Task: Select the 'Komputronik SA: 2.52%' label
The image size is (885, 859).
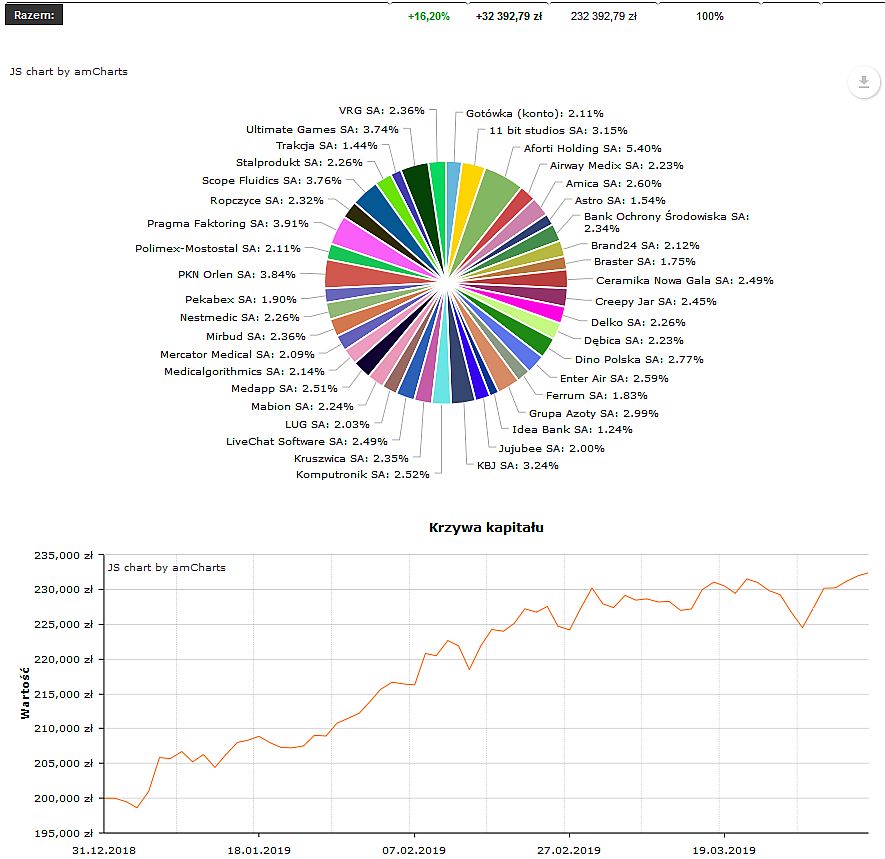Action: (362, 475)
